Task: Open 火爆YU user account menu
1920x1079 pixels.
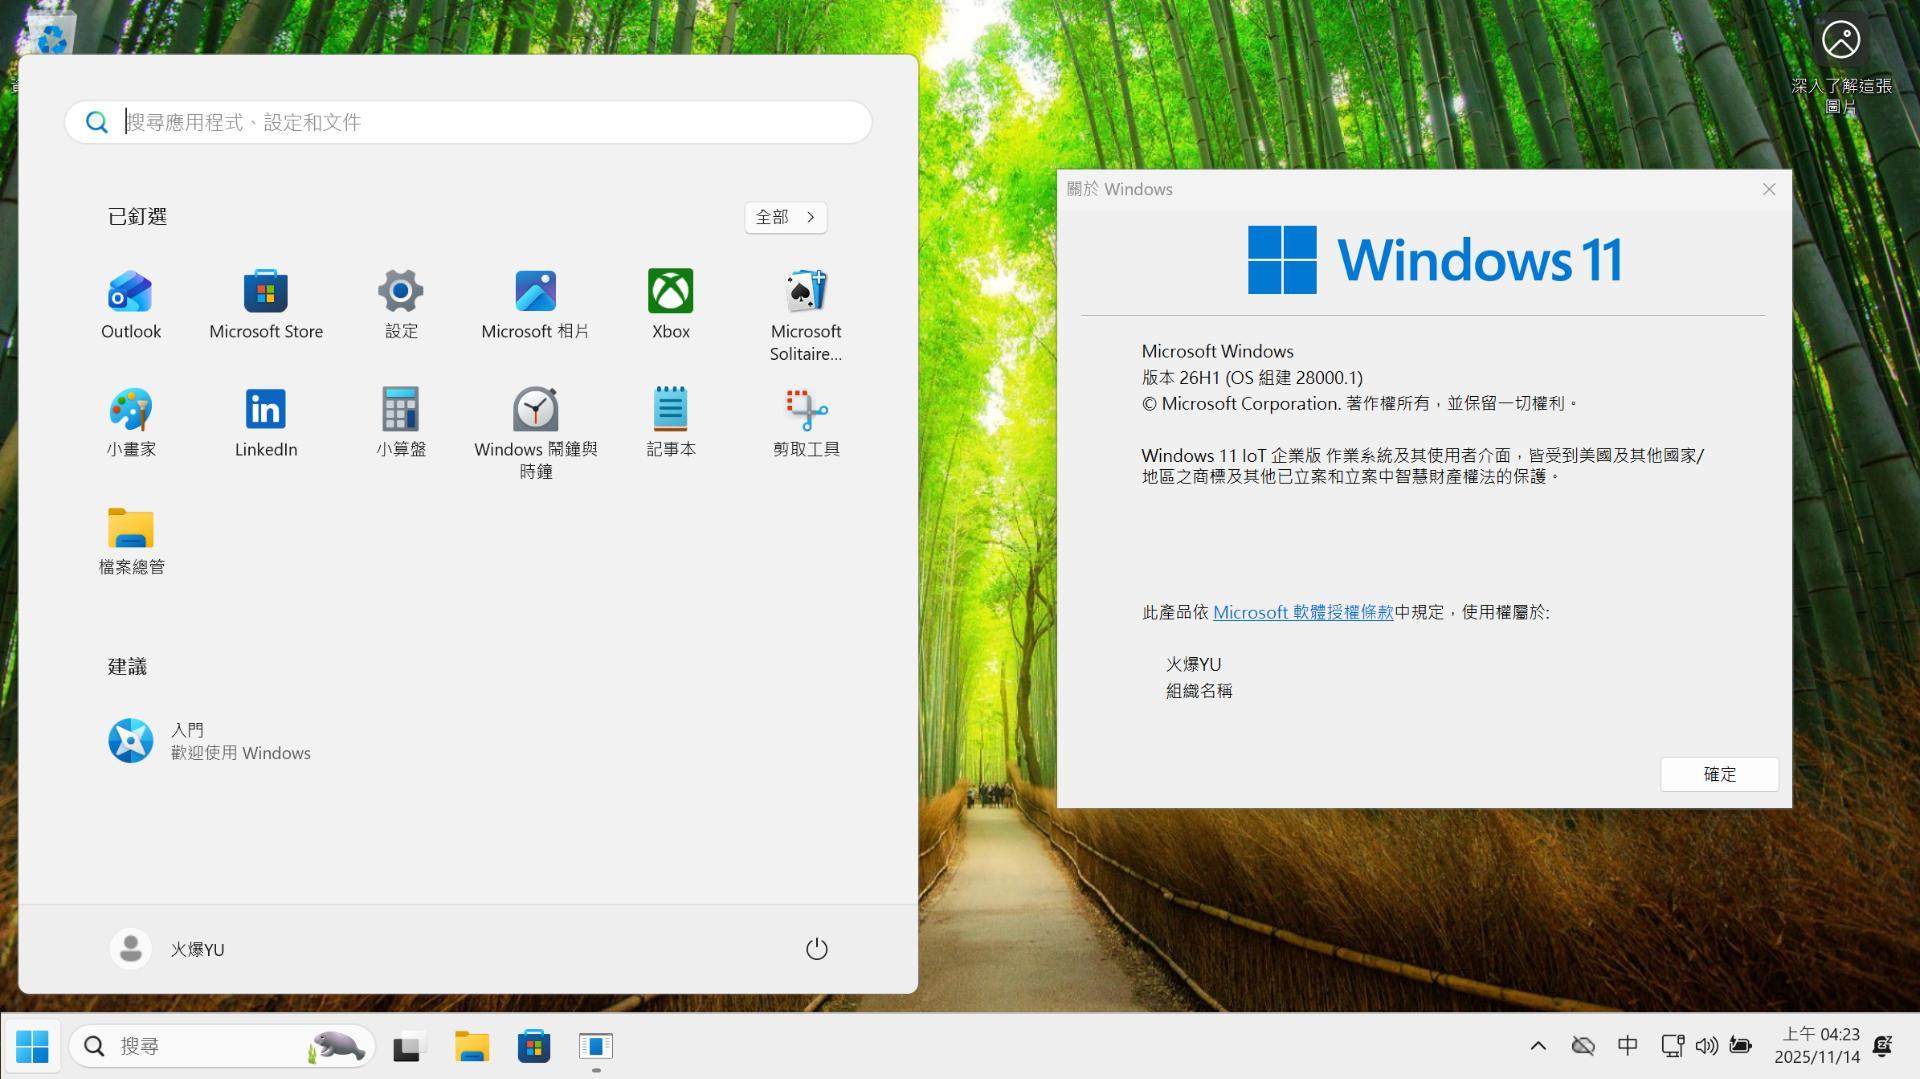Action: [168, 949]
